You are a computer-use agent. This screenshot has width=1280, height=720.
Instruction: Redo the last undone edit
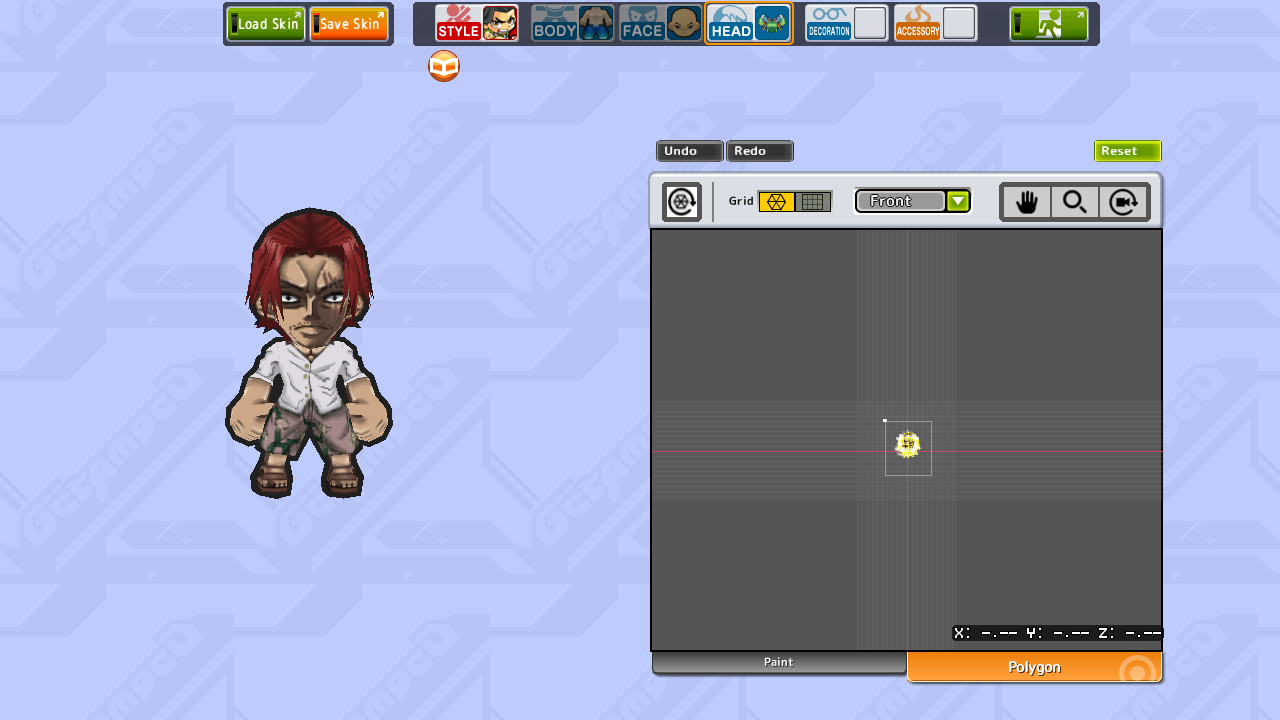point(760,151)
